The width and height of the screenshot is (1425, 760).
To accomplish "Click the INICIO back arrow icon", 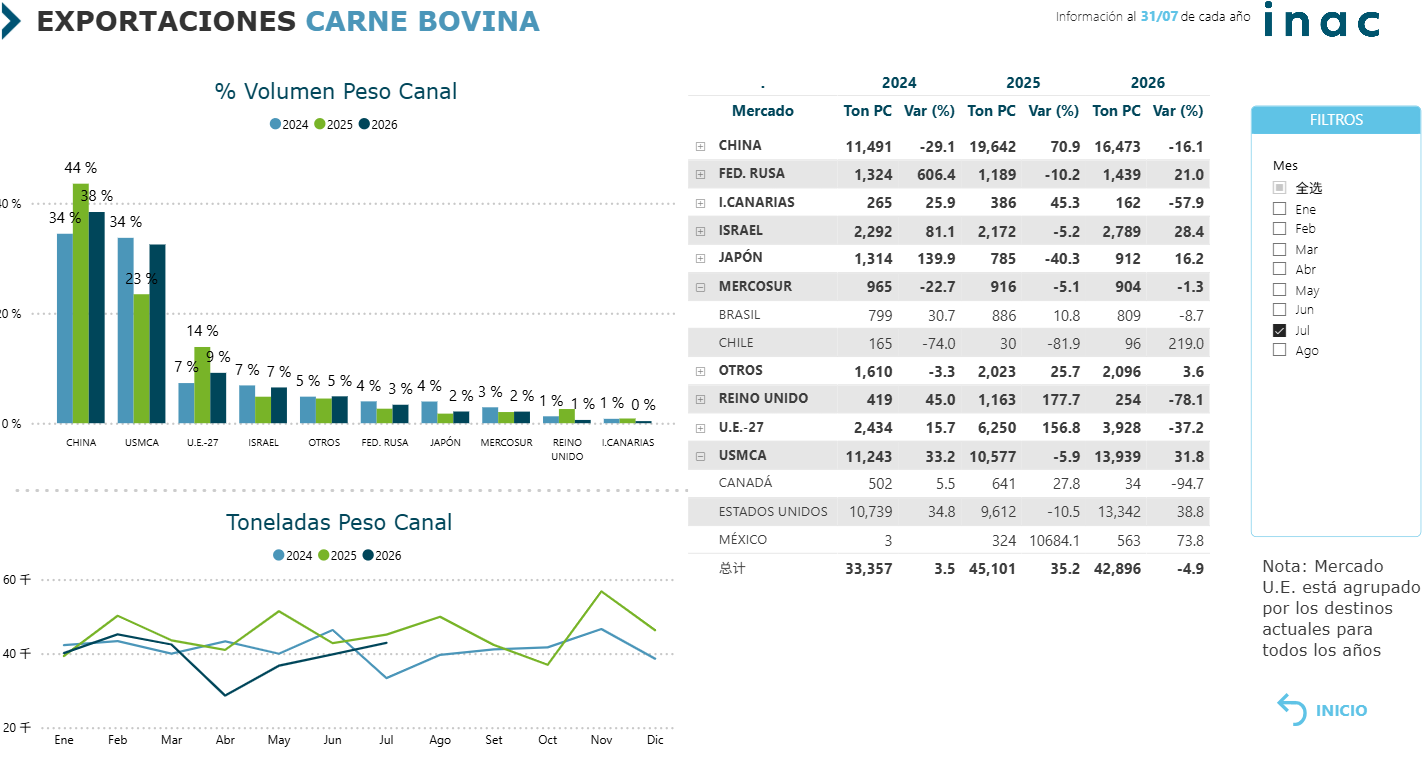I will coord(1292,710).
